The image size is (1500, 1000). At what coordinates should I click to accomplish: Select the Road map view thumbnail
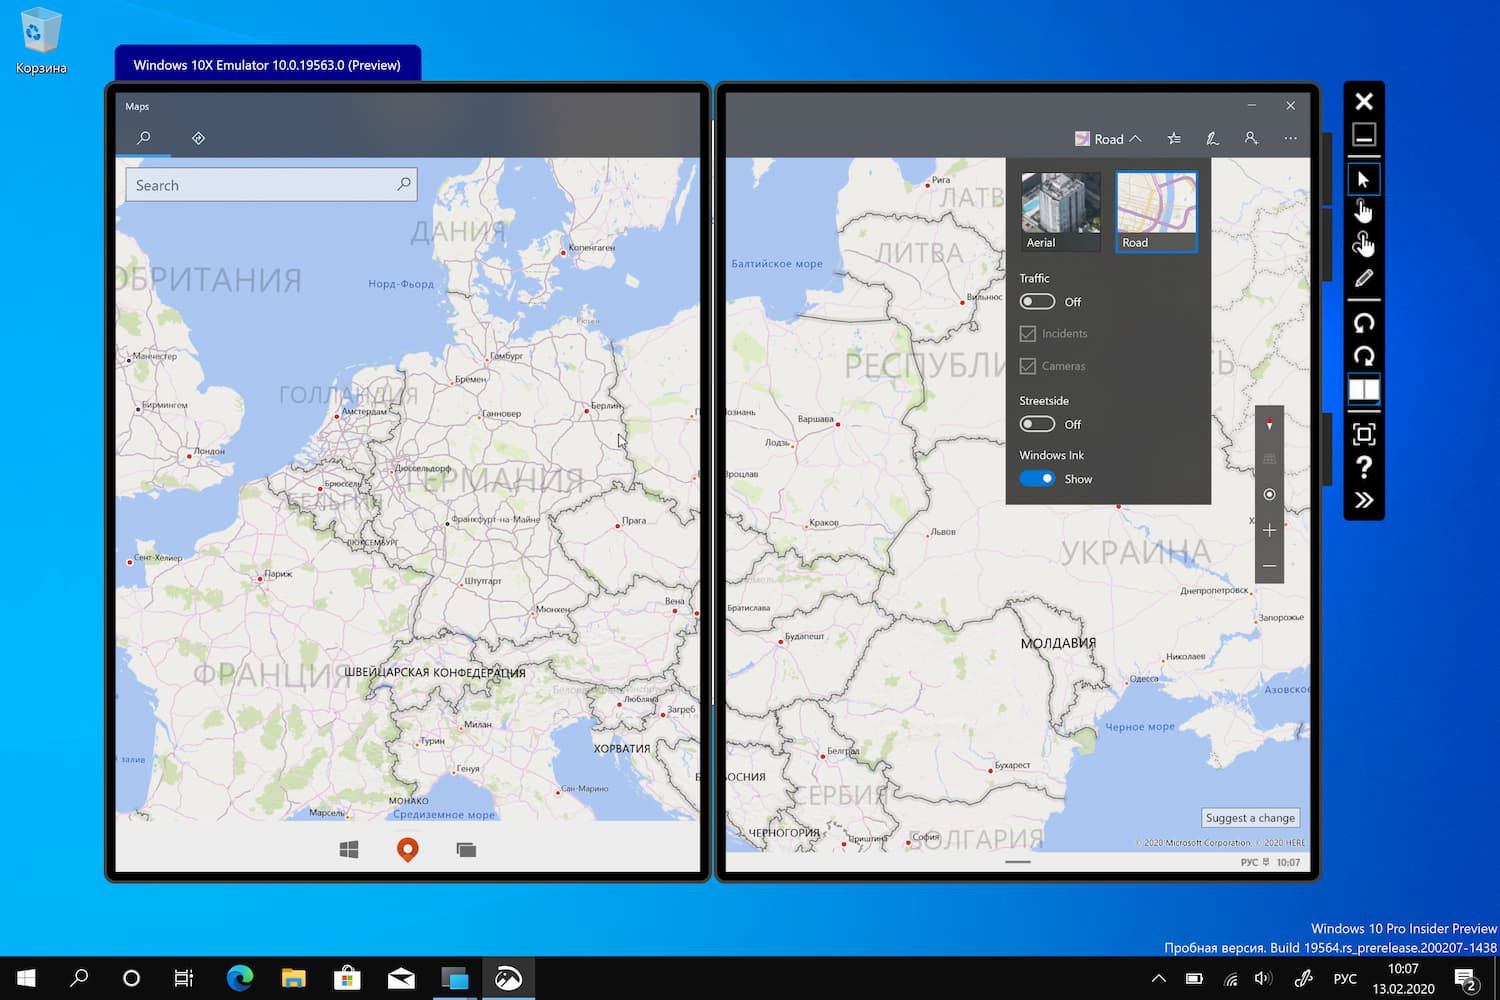[1156, 211]
